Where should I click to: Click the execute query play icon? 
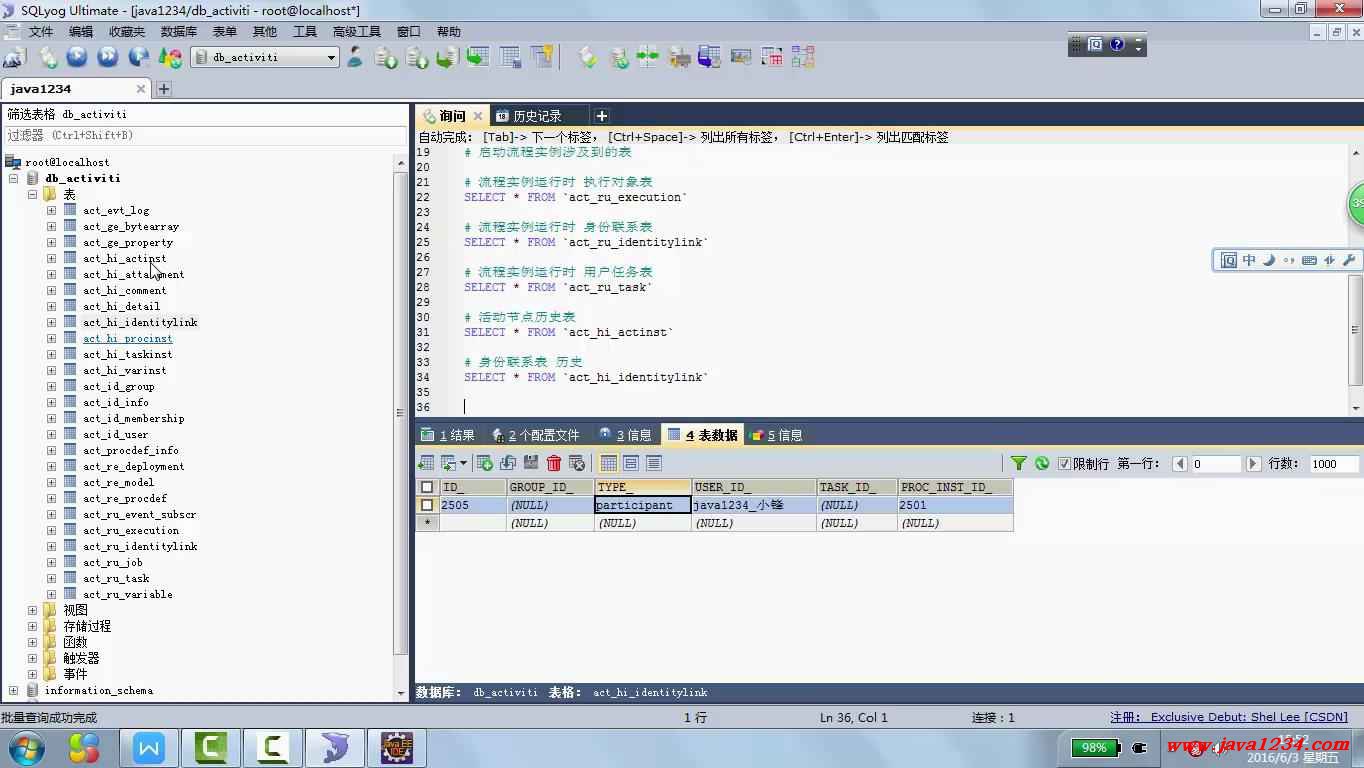[77, 57]
